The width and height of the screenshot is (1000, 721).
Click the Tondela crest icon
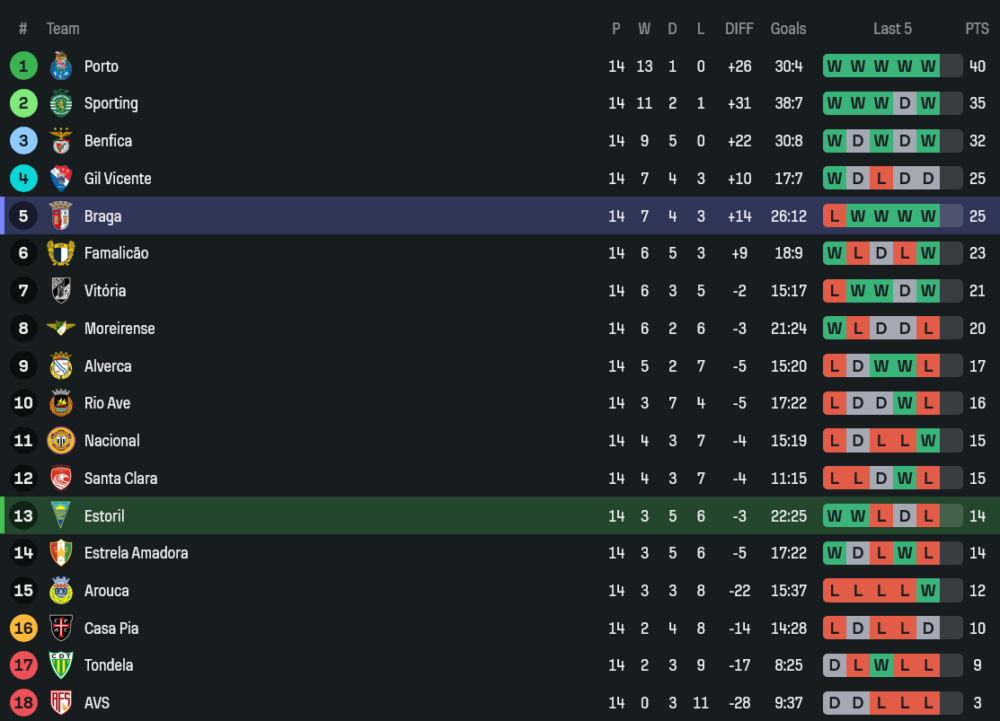pyautogui.click(x=61, y=665)
